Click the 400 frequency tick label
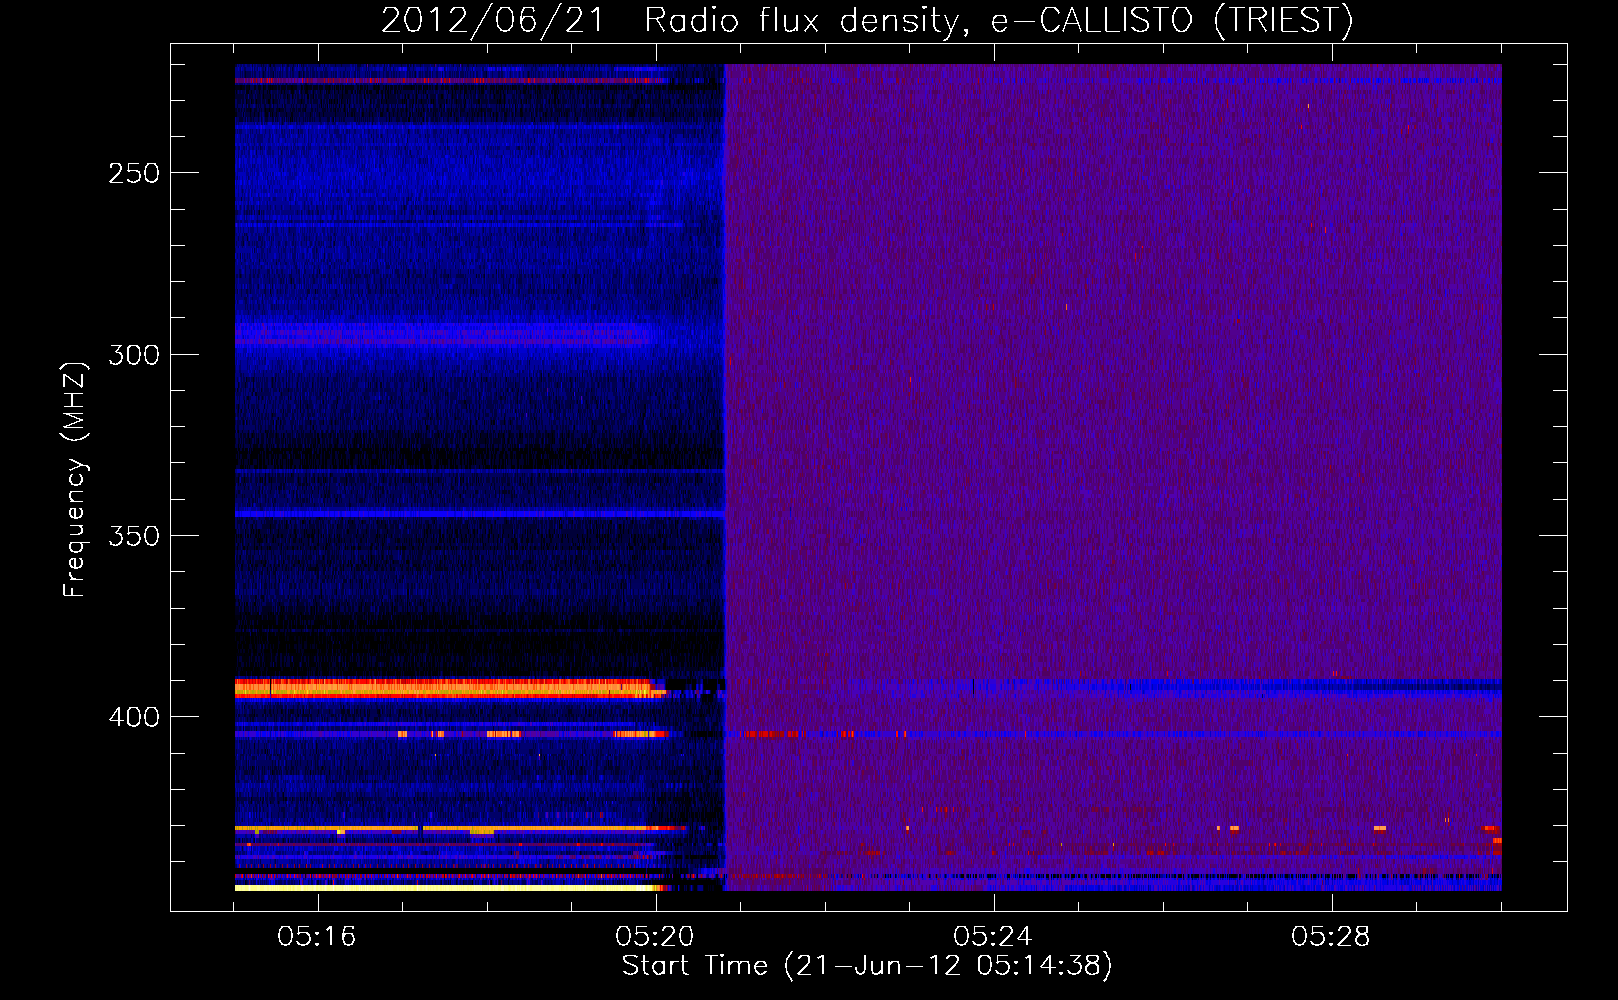Image resolution: width=1618 pixels, height=1000 pixels. click(x=134, y=717)
